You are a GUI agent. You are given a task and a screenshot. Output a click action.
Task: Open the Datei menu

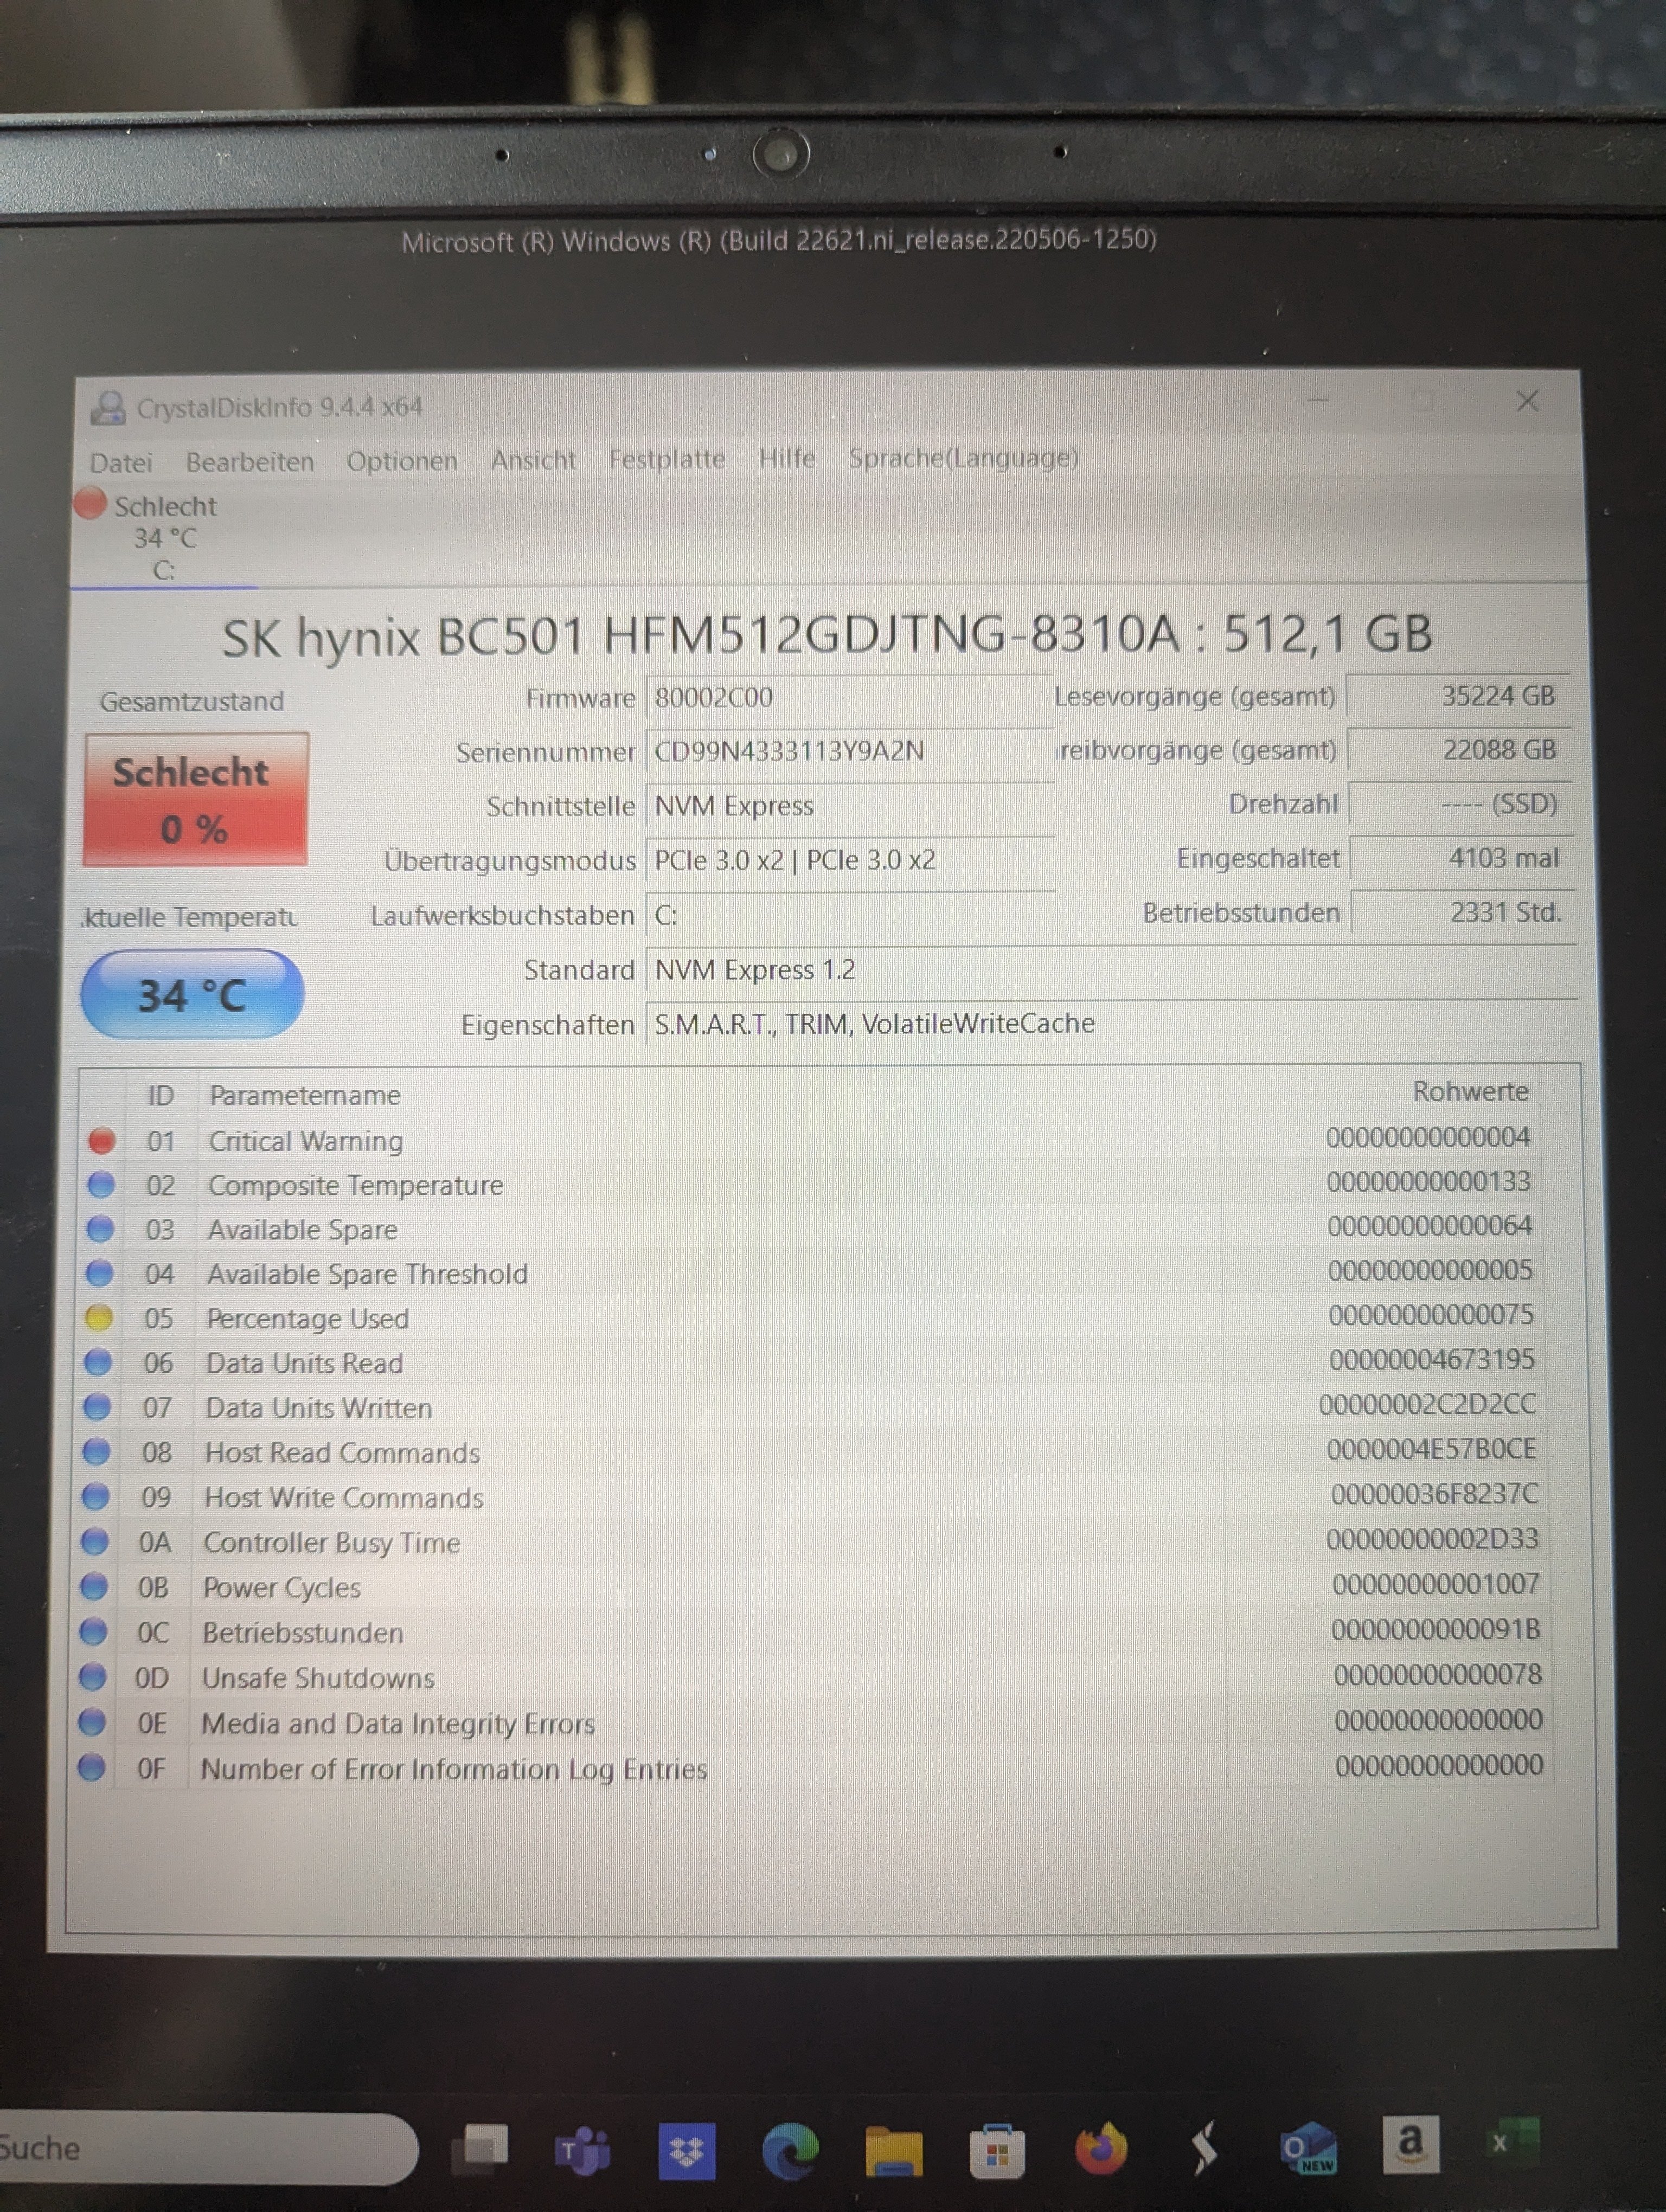(x=121, y=462)
